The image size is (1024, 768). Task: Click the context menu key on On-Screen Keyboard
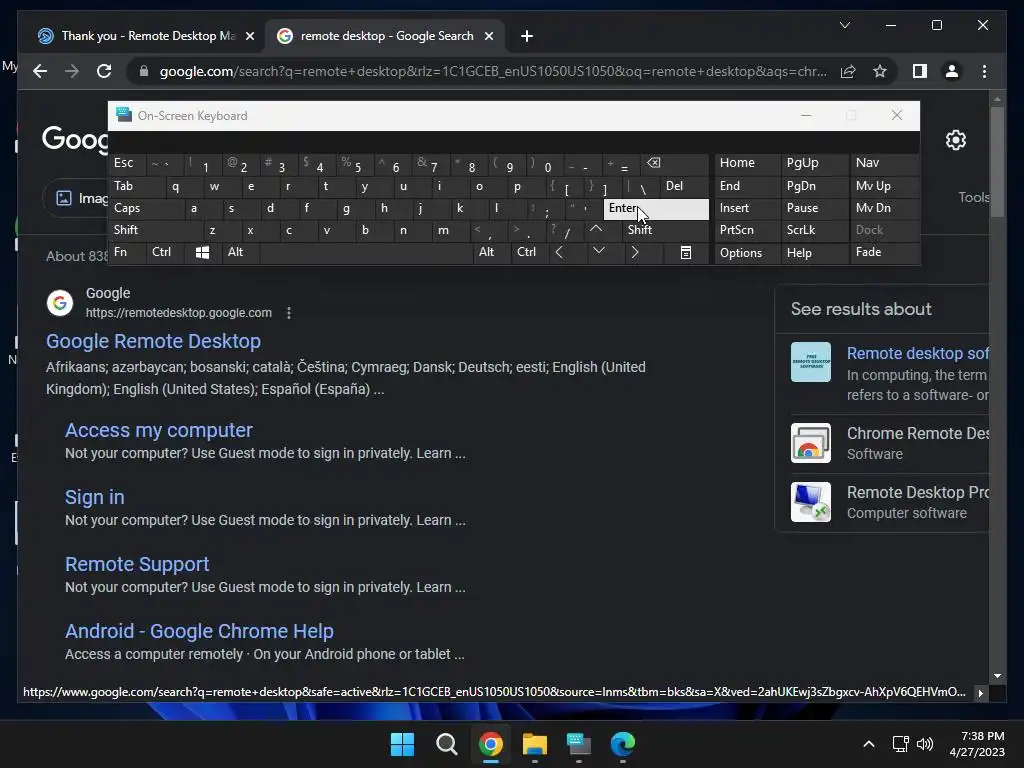686,252
